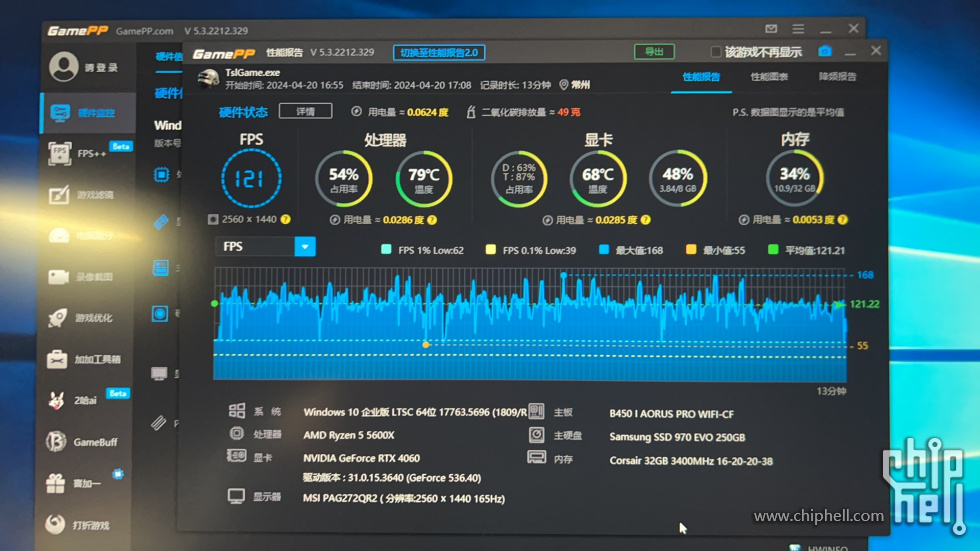
Task: Click the FPS 1% Low:62 legend swatch
Action: point(386,250)
